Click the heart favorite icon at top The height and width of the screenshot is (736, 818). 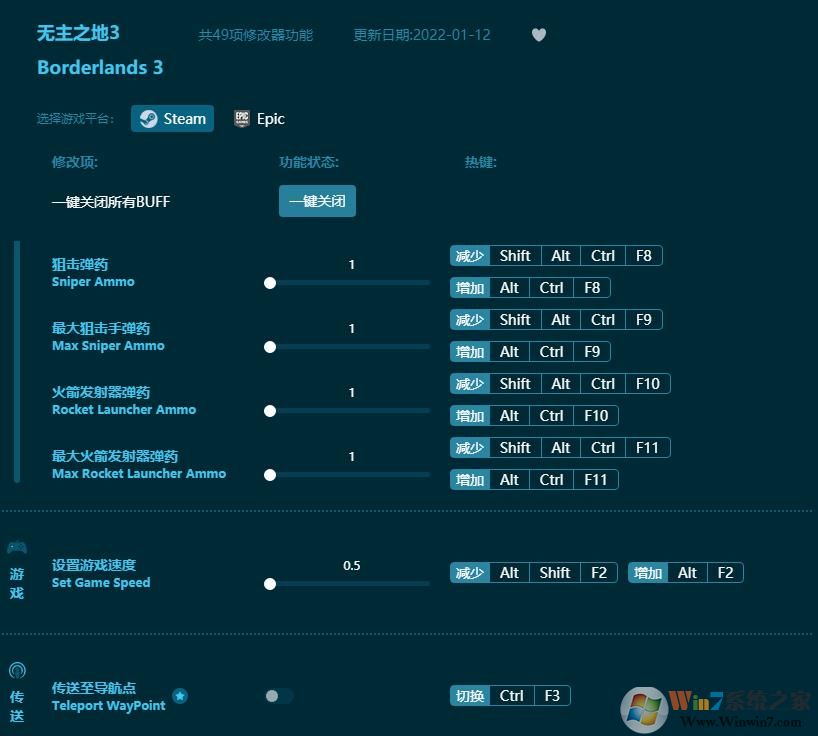pyautogui.click(x=538, y=35)
